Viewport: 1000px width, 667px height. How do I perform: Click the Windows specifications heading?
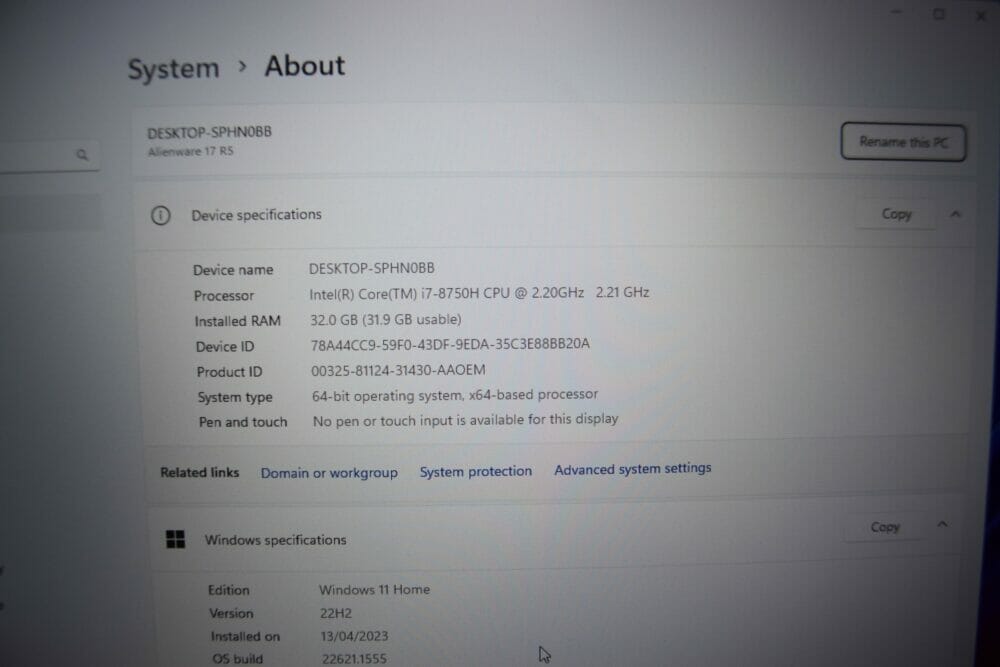coord(276,540)
